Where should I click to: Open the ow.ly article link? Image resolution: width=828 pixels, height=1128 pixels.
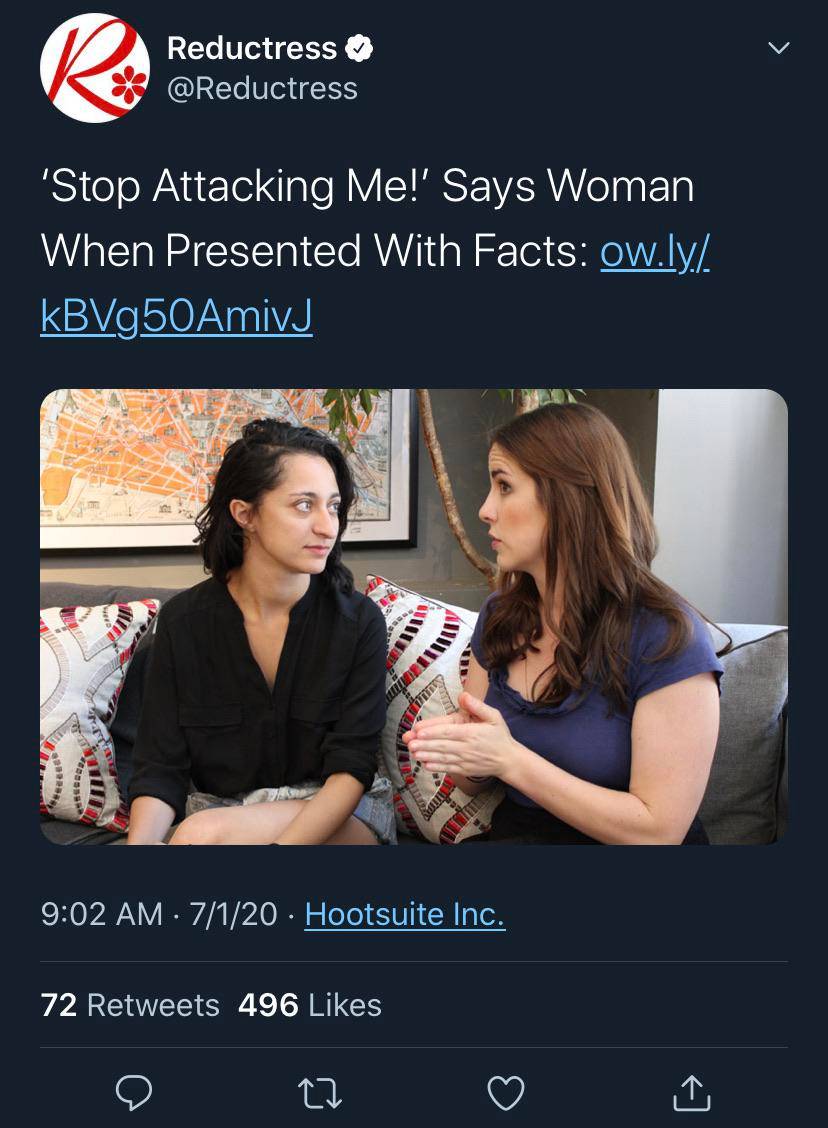coord(654,252)
